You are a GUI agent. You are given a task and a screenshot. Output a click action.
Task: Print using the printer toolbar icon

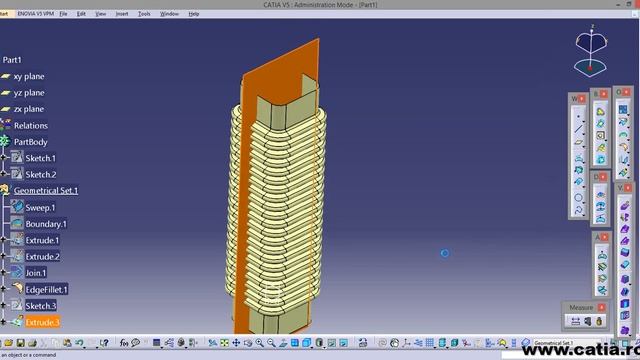[32, 343]
